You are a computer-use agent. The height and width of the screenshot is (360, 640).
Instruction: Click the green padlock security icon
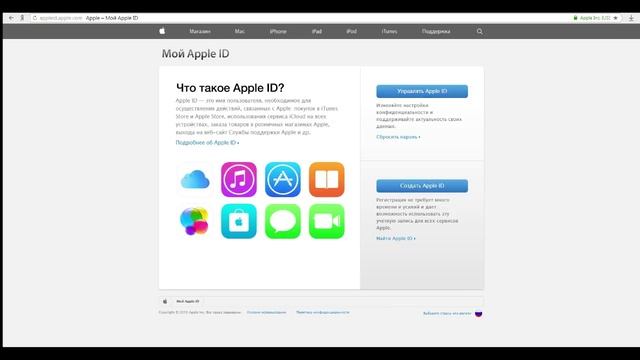575,18
